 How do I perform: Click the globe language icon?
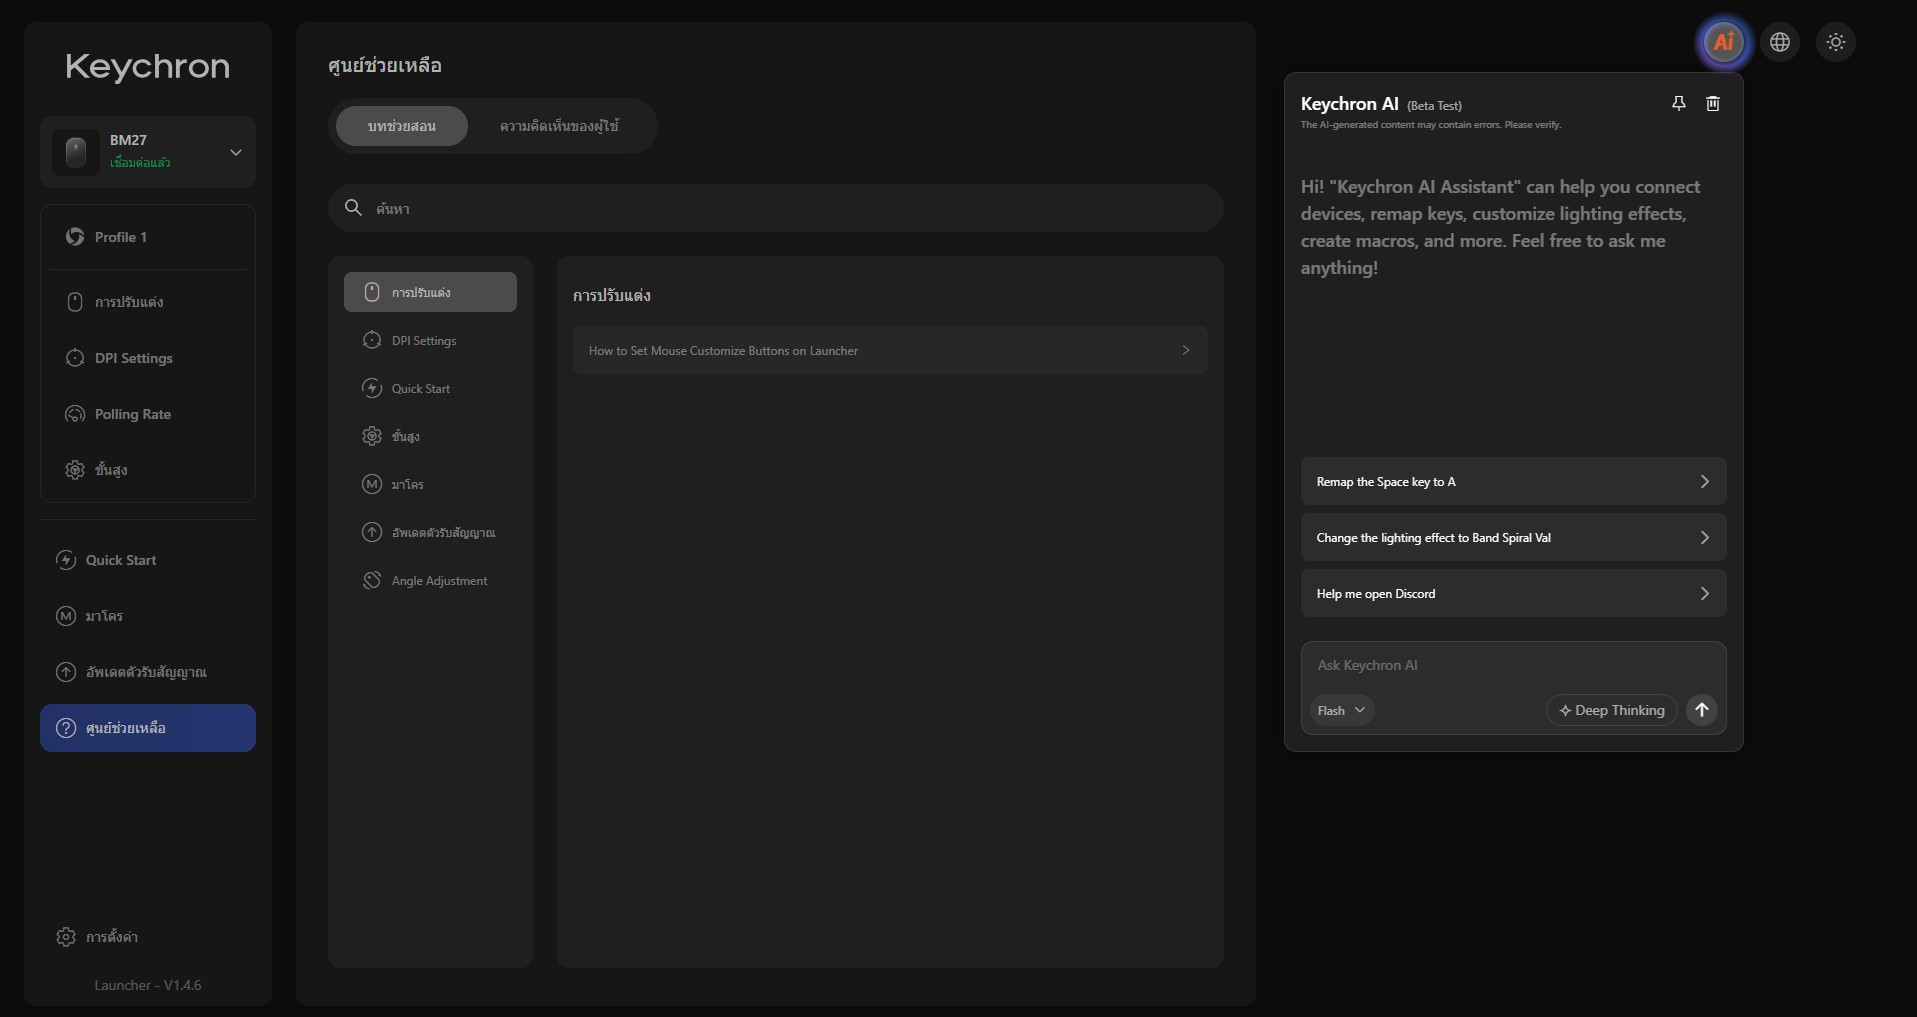1780,42
